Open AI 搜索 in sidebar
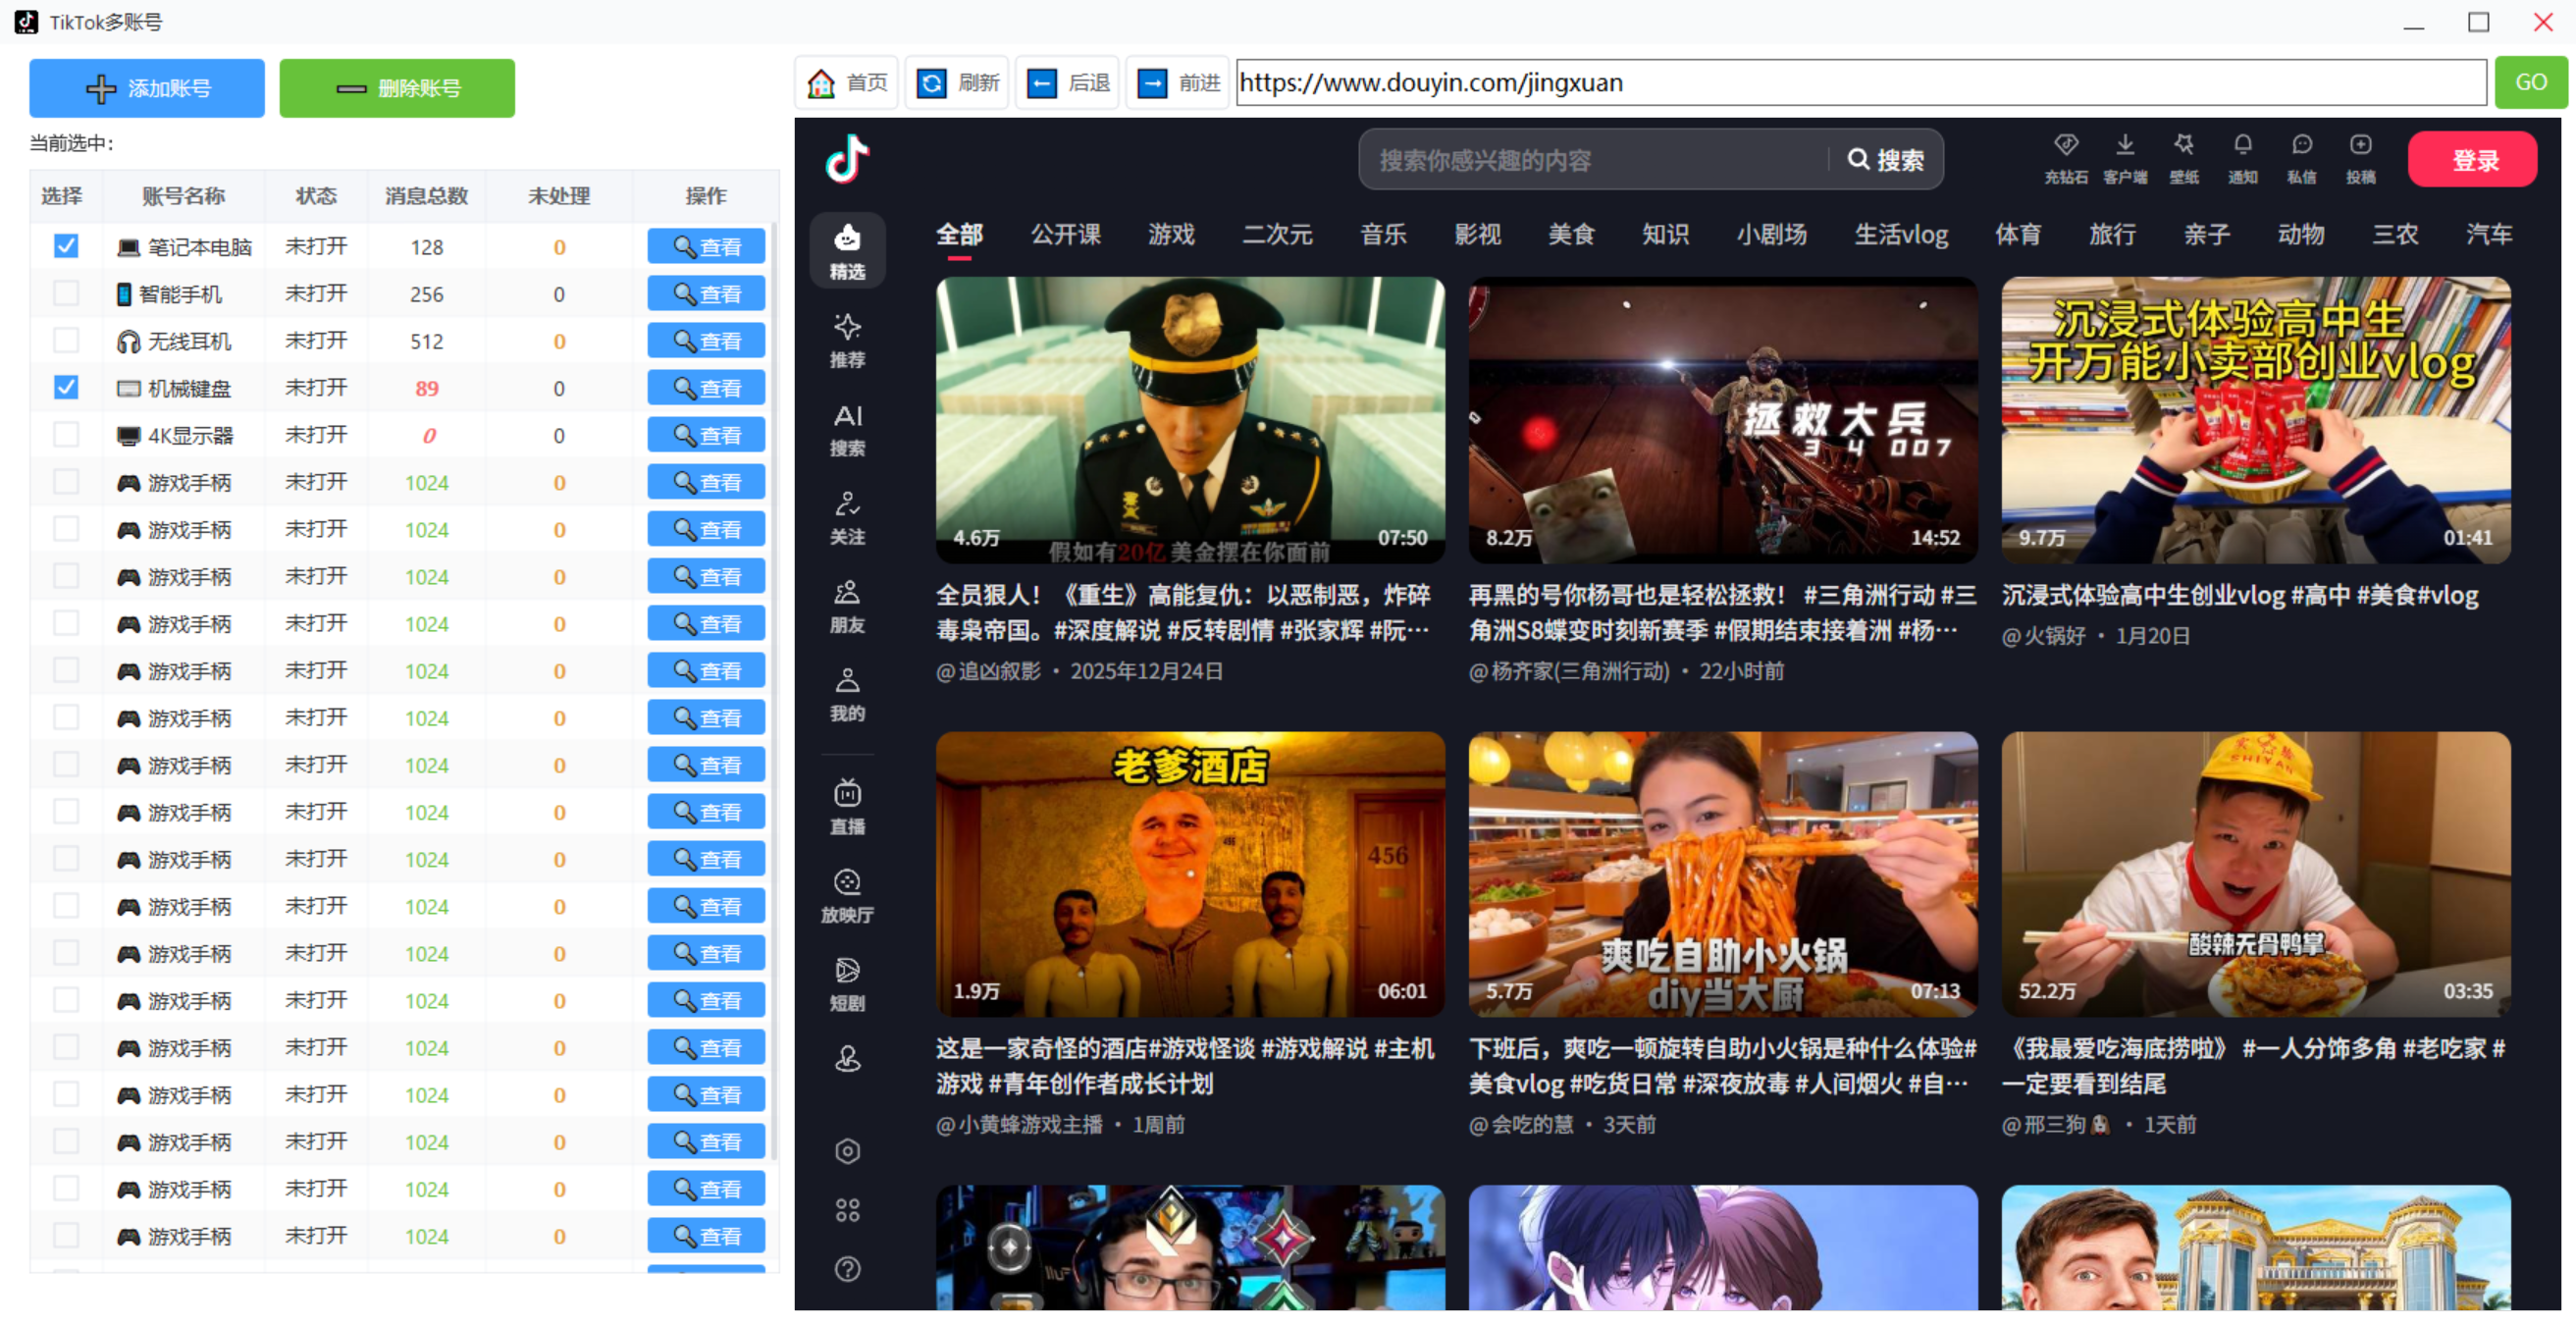Viewport: 2576px width, 1325px height. [x=847, y=429]
